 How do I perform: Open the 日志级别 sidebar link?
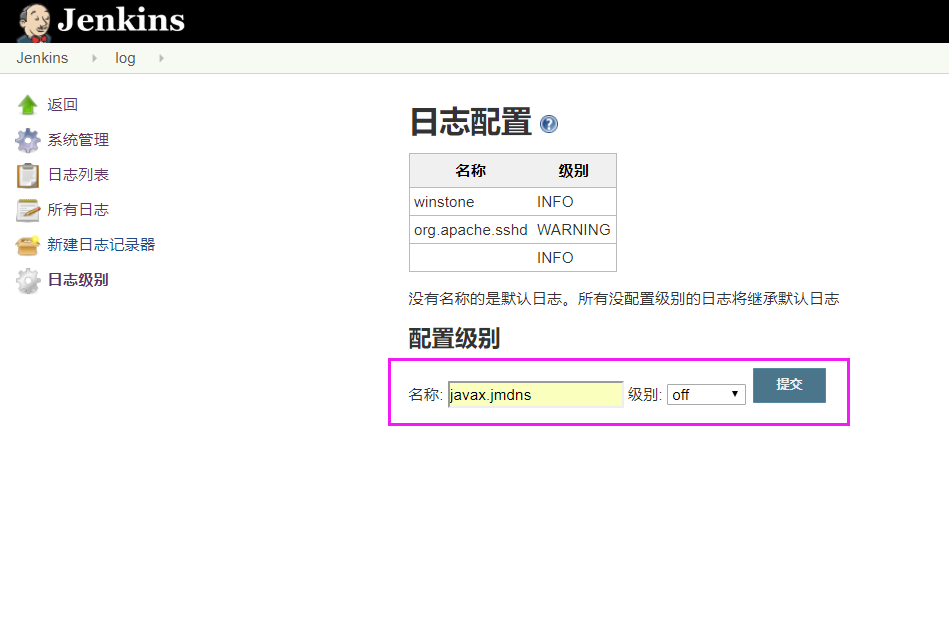pos(78,280)
